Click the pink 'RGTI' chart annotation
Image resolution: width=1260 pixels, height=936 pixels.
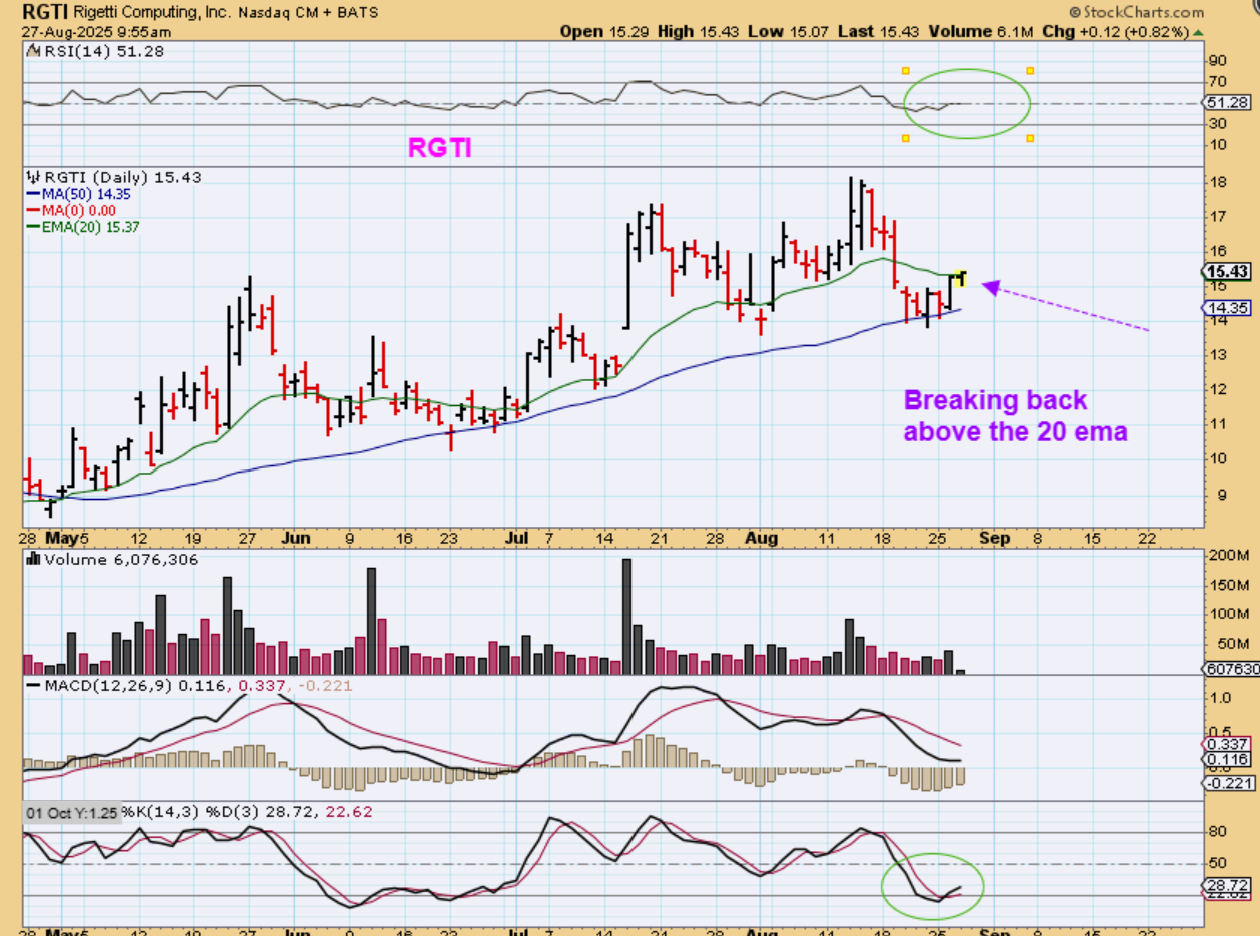[439, 148]
